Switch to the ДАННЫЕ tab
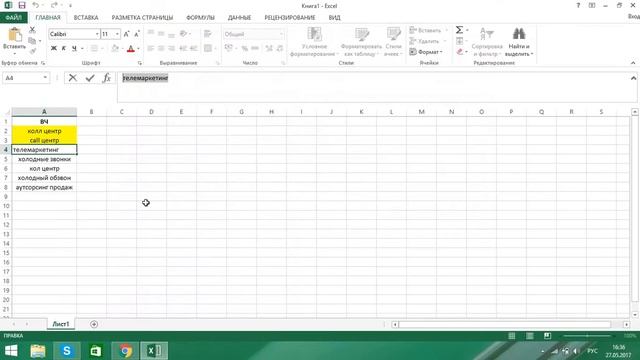640x360 pixels. tap(239, 18)
